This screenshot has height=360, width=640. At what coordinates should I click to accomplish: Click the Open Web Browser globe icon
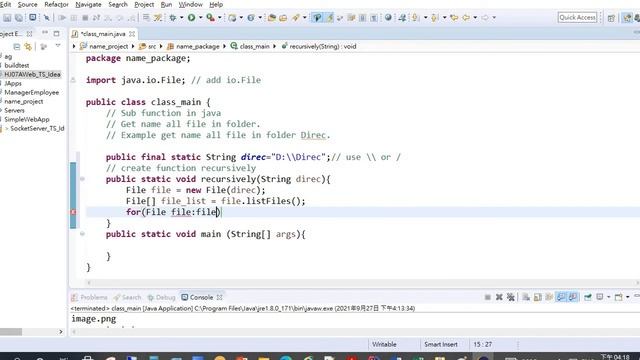[x=388, y=18]
